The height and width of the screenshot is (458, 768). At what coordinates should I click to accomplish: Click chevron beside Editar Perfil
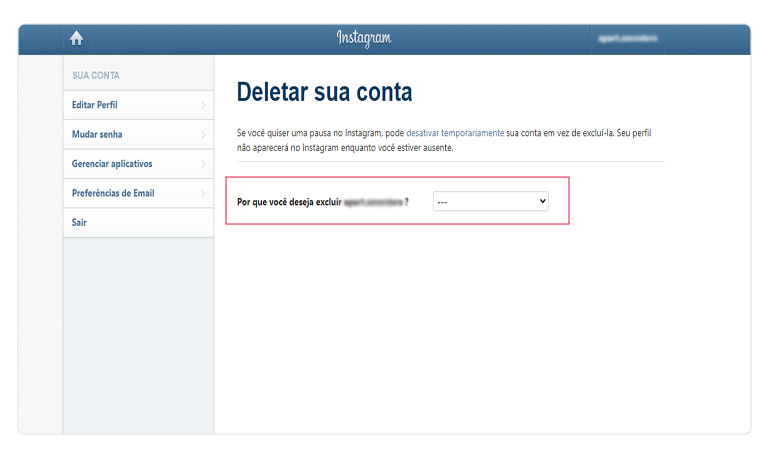pos(203,105)
